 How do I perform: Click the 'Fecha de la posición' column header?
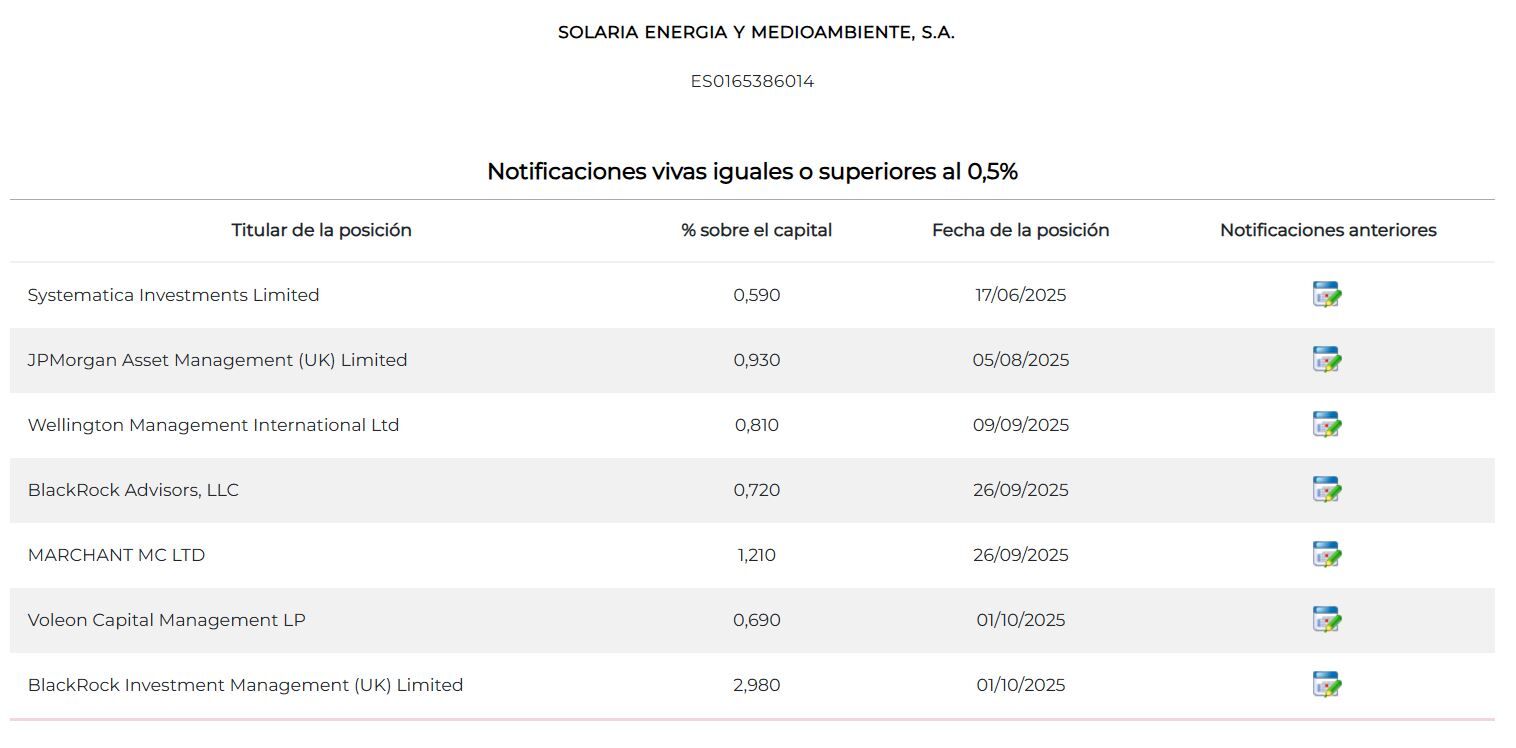(1020, 230)
